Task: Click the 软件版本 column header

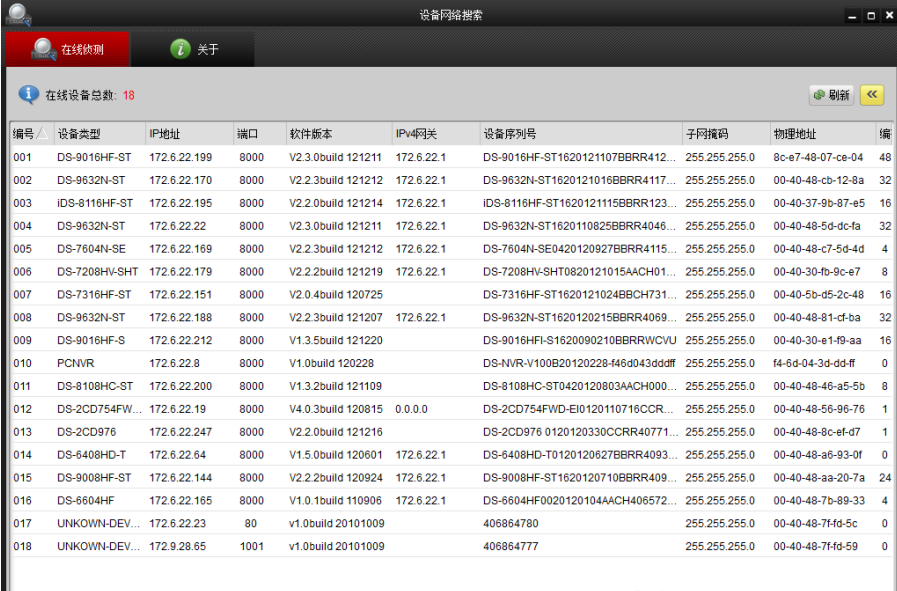Action: 311,134
